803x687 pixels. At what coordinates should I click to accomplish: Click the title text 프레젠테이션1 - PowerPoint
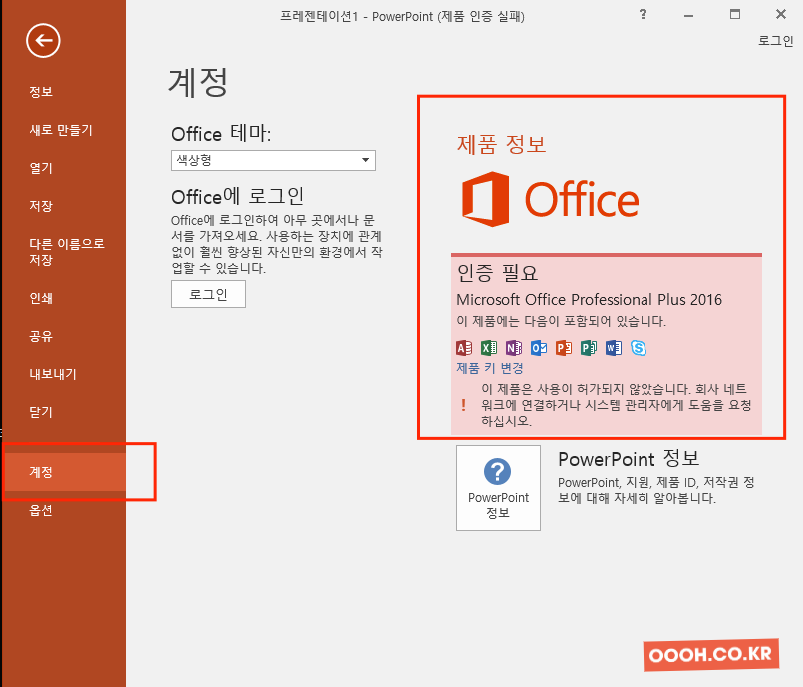click(356, 16)
